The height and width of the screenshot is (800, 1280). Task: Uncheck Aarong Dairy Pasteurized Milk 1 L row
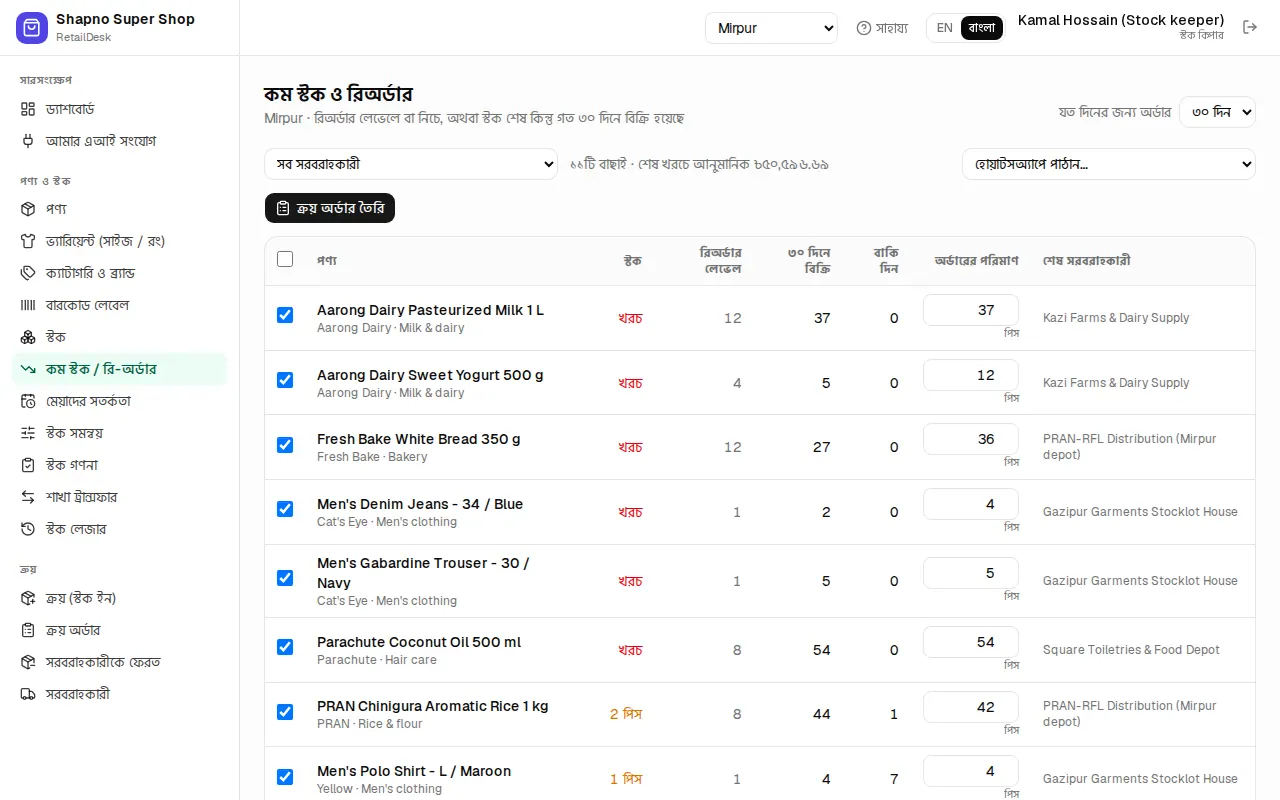click(285, 315)
